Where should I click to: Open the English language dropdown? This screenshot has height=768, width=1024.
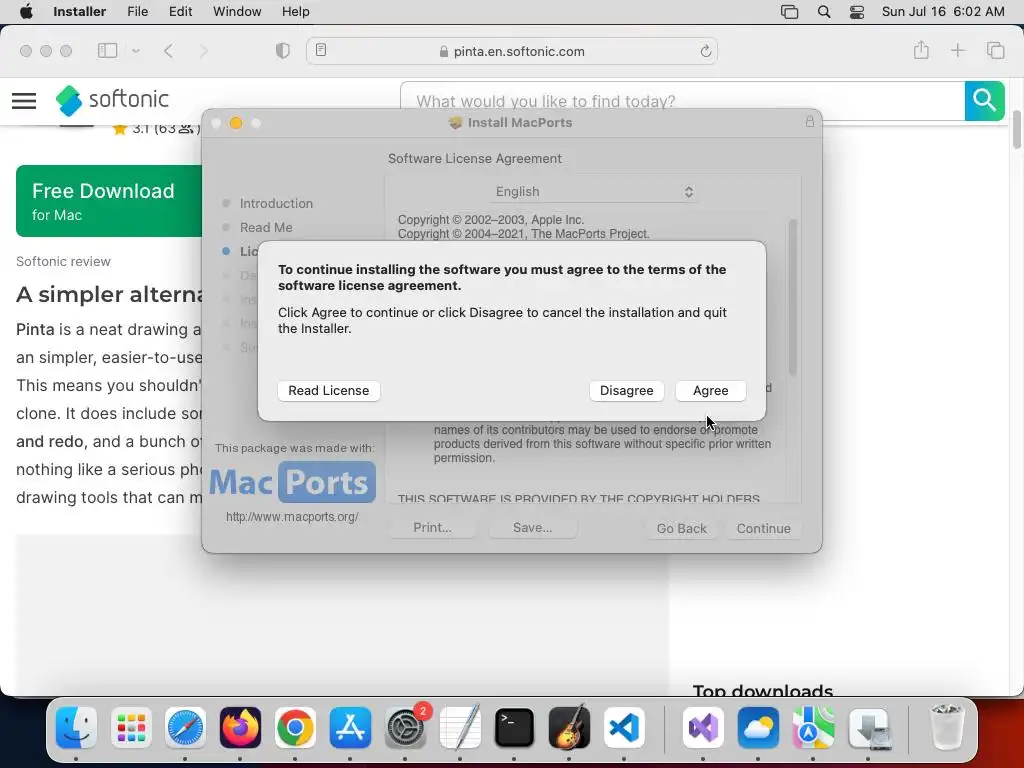tap(593, 191)
